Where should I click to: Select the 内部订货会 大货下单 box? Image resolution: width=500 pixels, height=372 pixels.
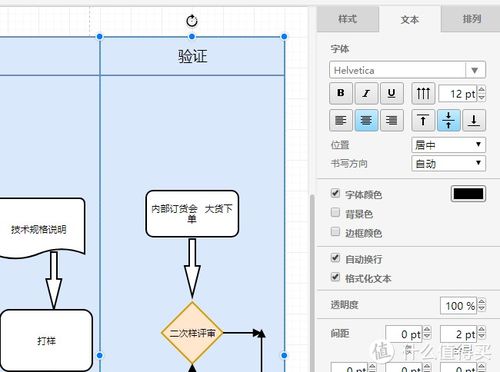192,214
